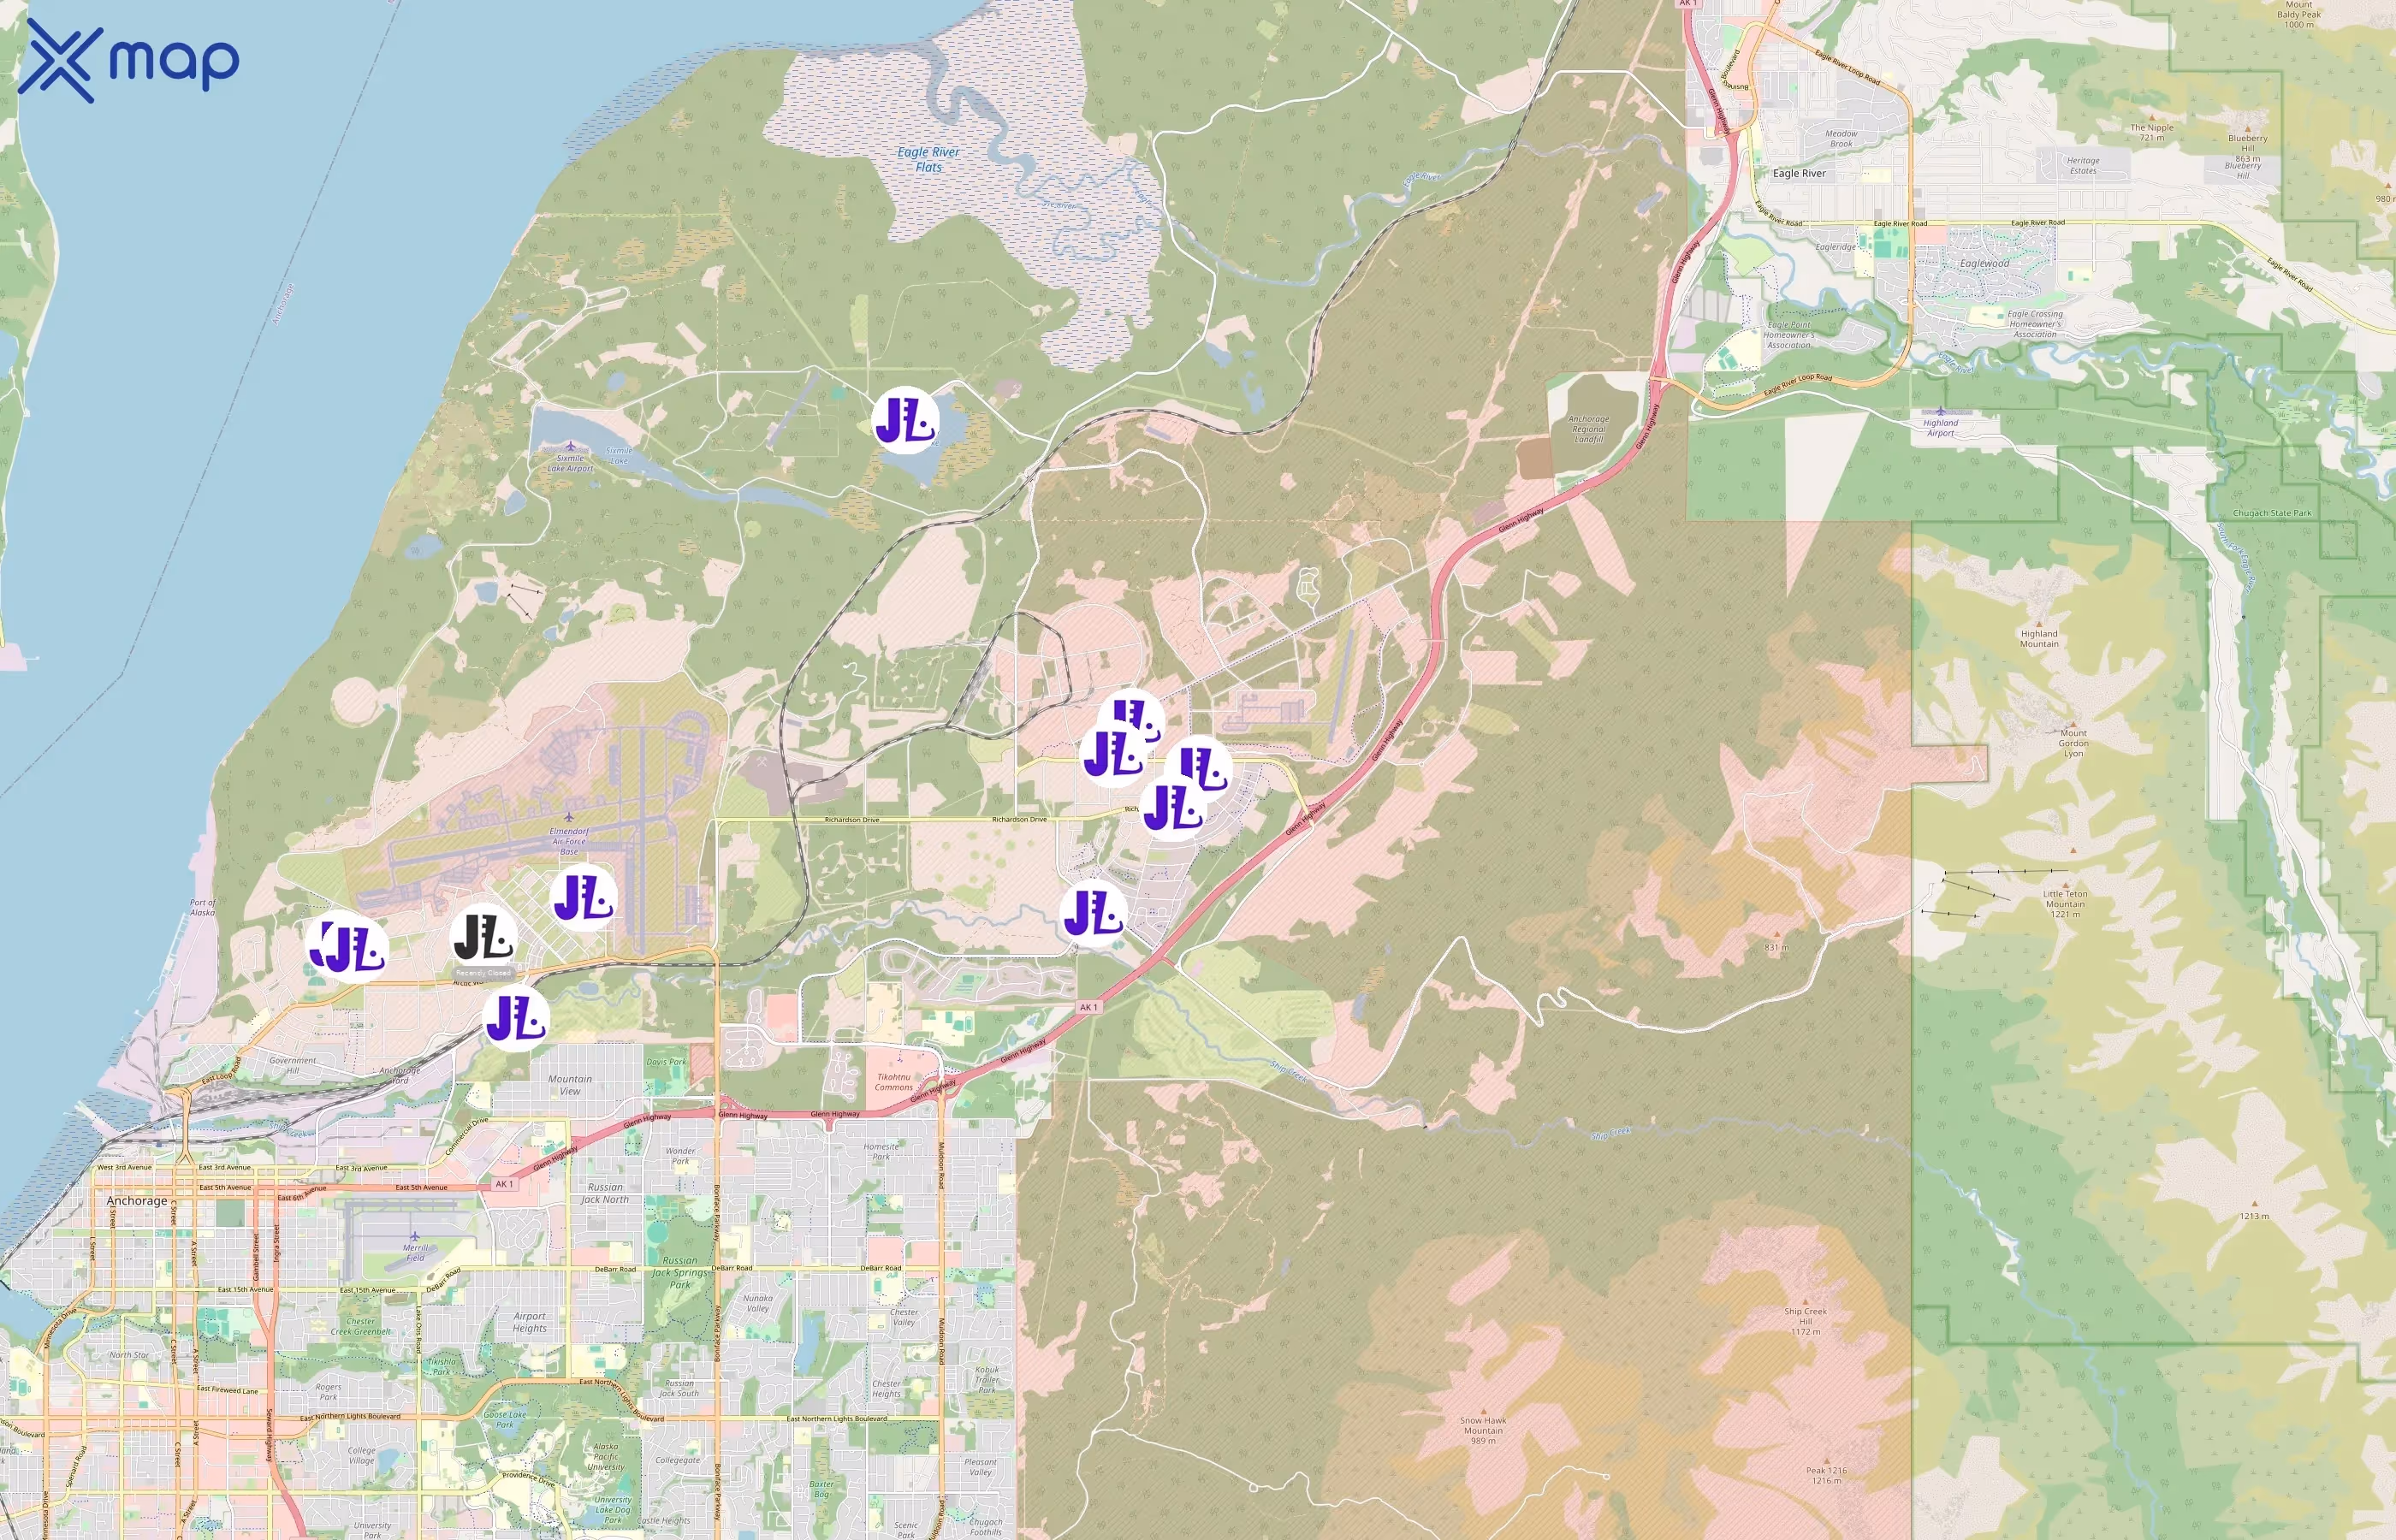This screenshot has width=2396, height=1540.
Task: Click the Anchorage city label
Action: [137, 1200]
